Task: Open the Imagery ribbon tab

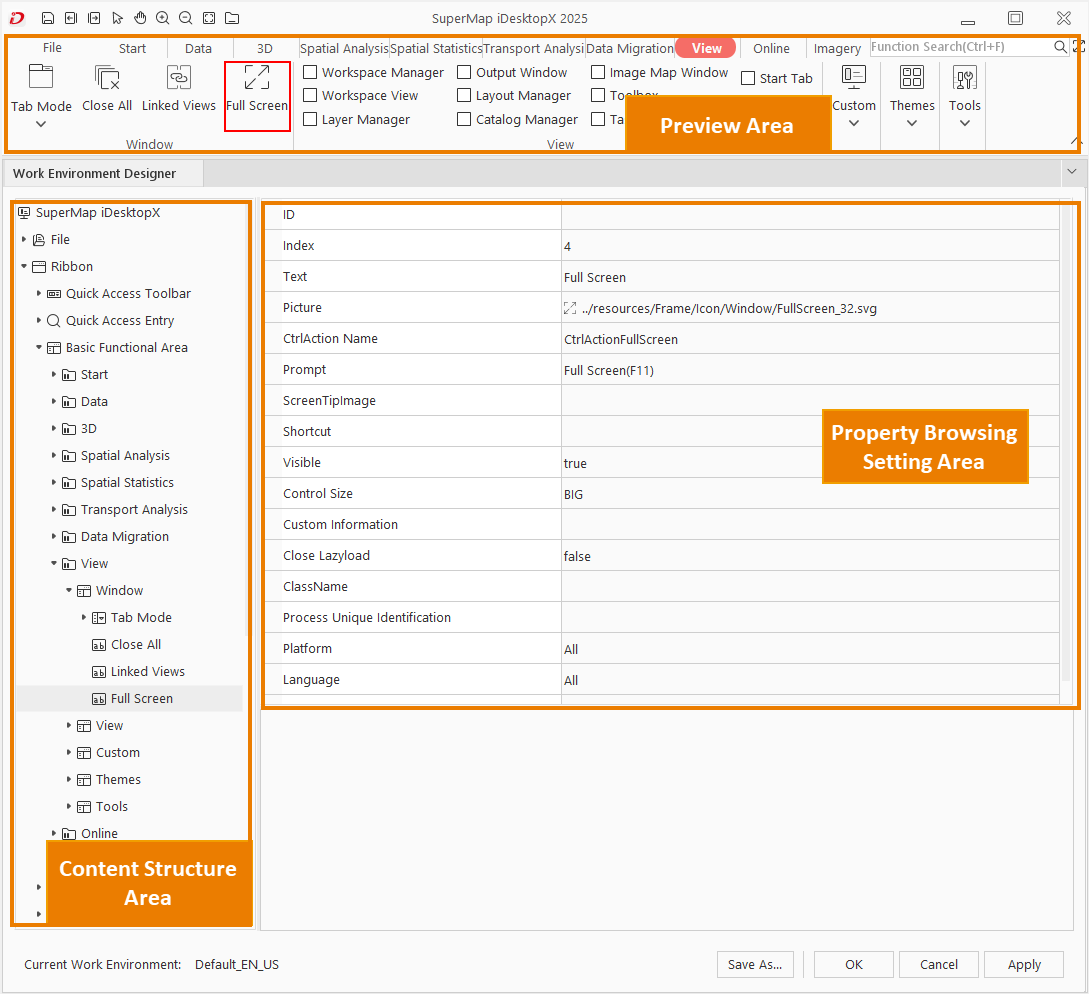Action: coord(837,49)
